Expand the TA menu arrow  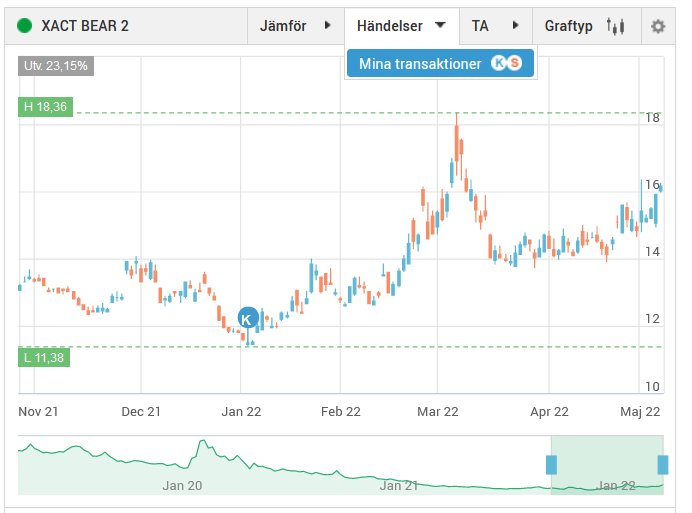515,25
